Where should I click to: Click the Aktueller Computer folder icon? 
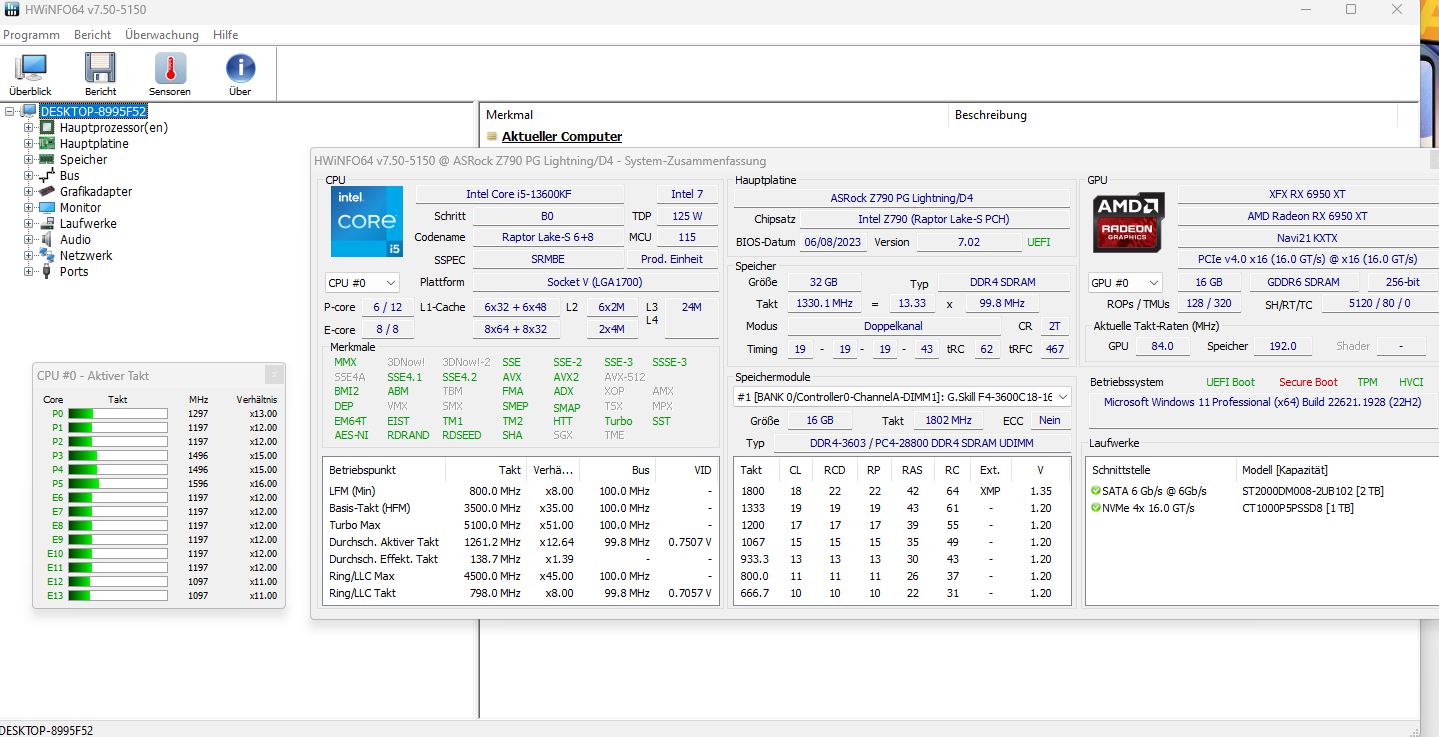[x=492, y=137]
